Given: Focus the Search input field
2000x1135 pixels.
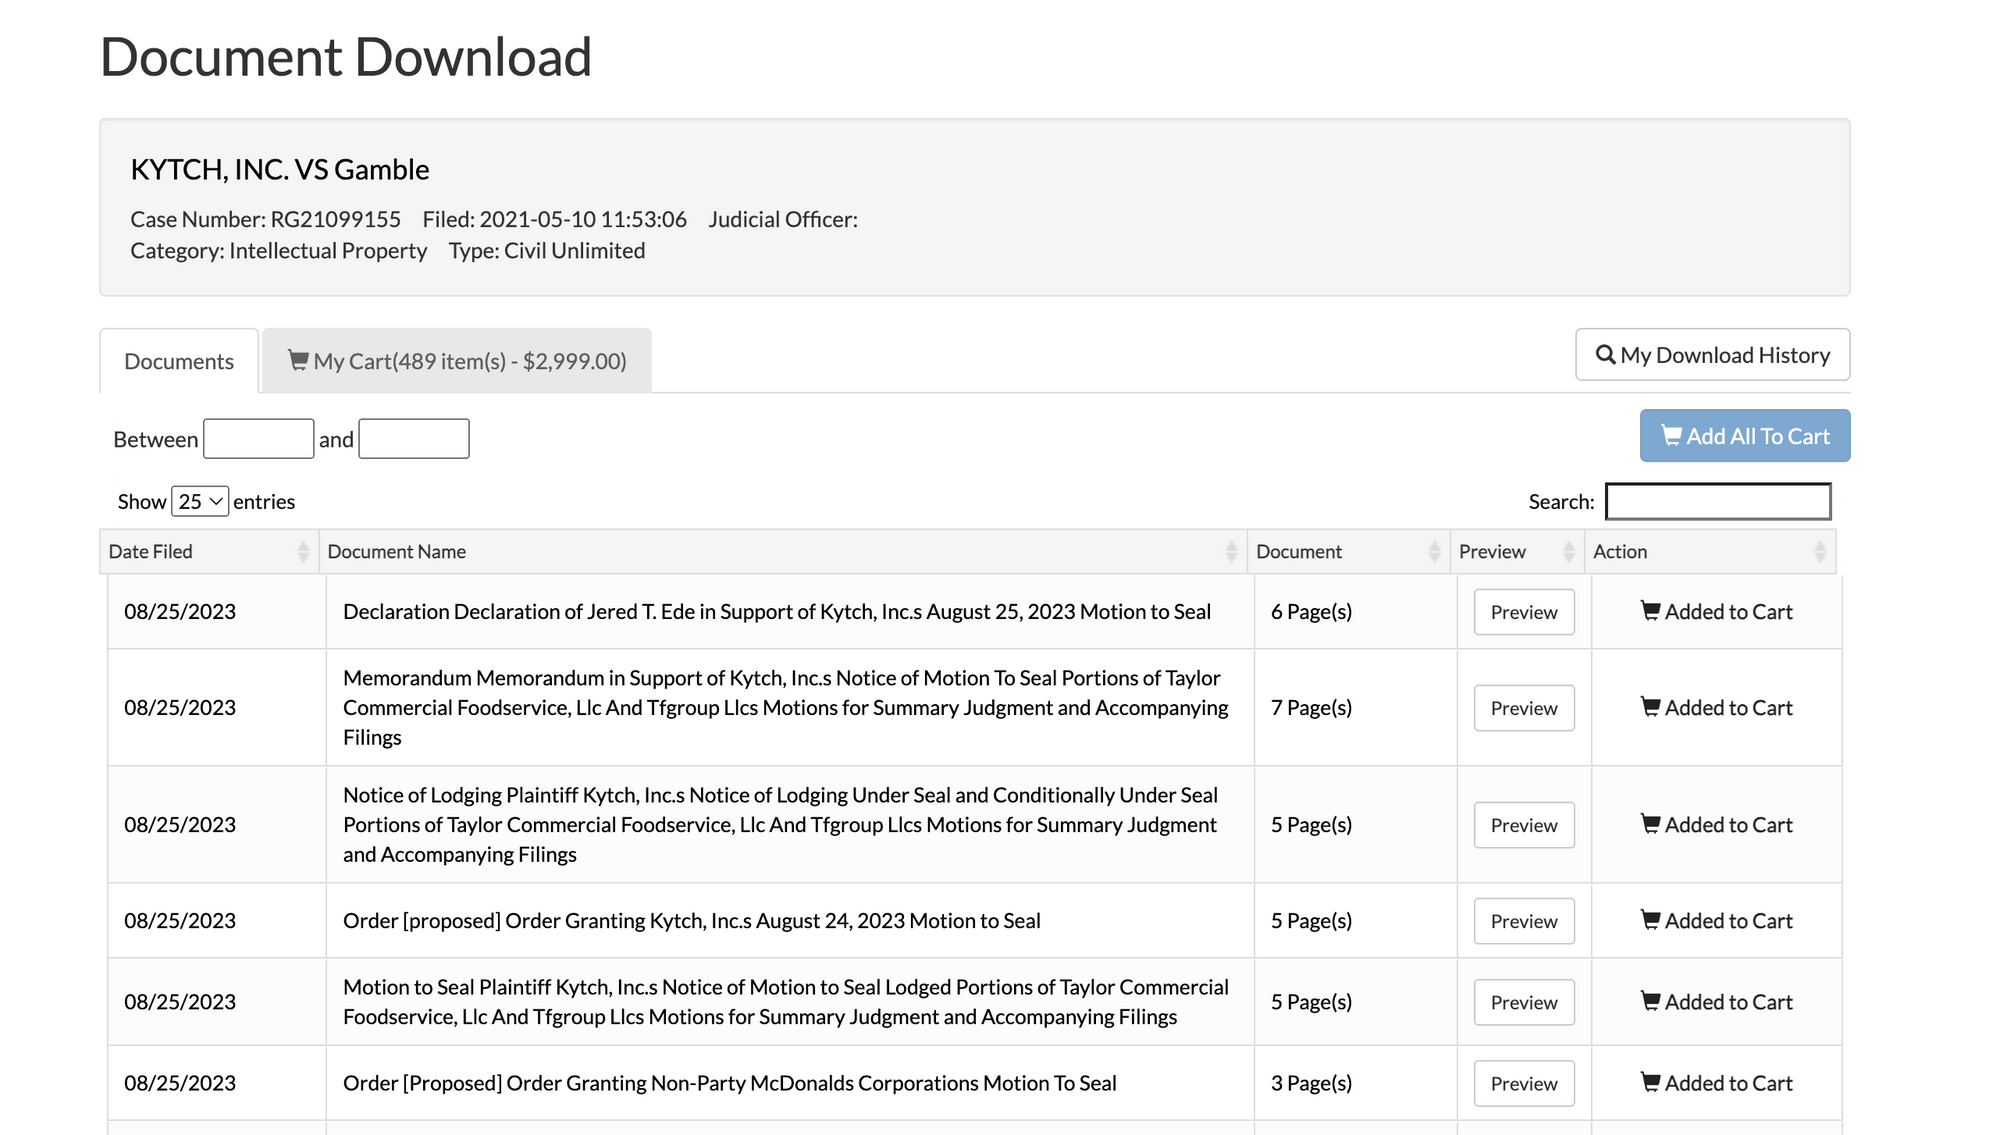Looking at the screenshot, I should click(x=1717, y=501).
